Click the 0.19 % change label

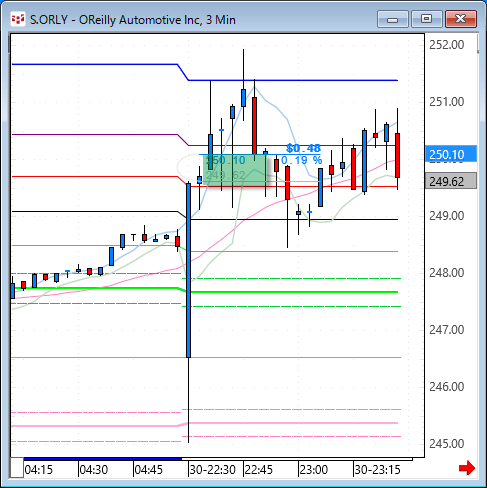302,160
